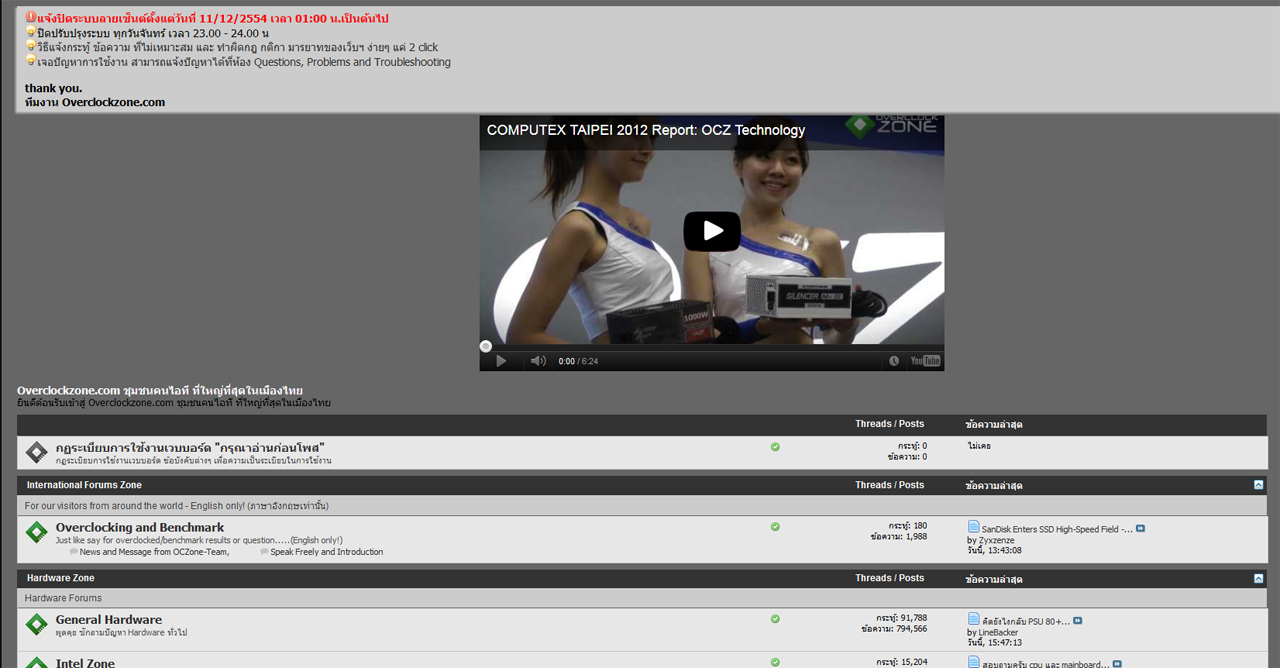This screenshot has width=1280, height=668.
Task: Open the General Hardware forum
Action: (109, 620)
